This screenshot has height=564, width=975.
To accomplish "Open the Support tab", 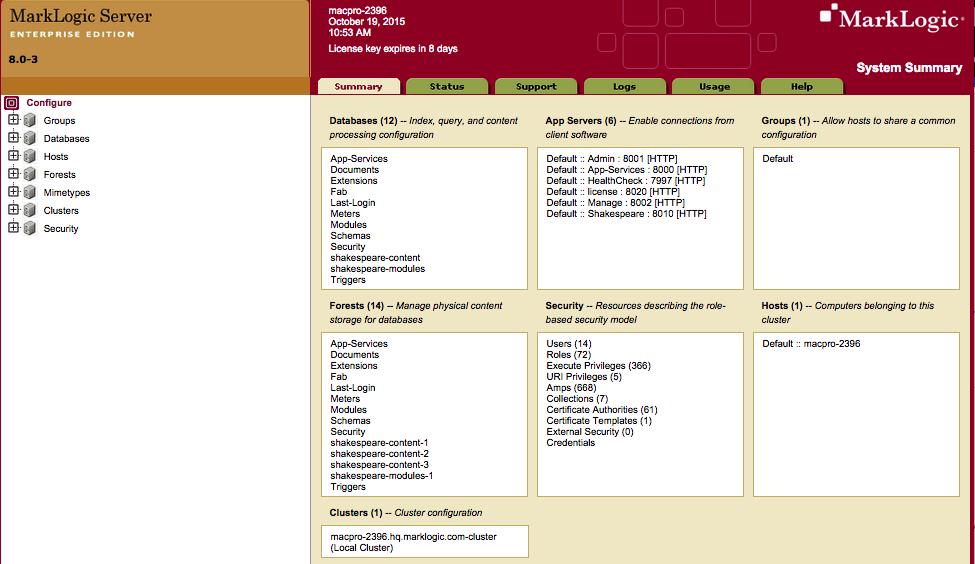I will point(536,86).
